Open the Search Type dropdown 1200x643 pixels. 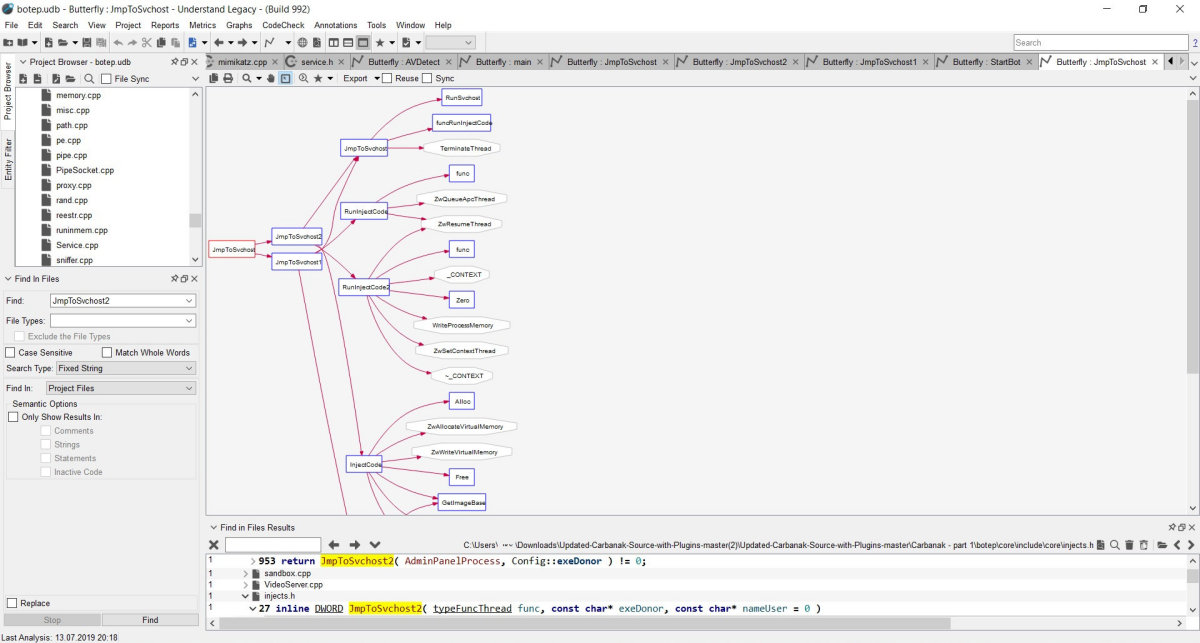point(124,368)
